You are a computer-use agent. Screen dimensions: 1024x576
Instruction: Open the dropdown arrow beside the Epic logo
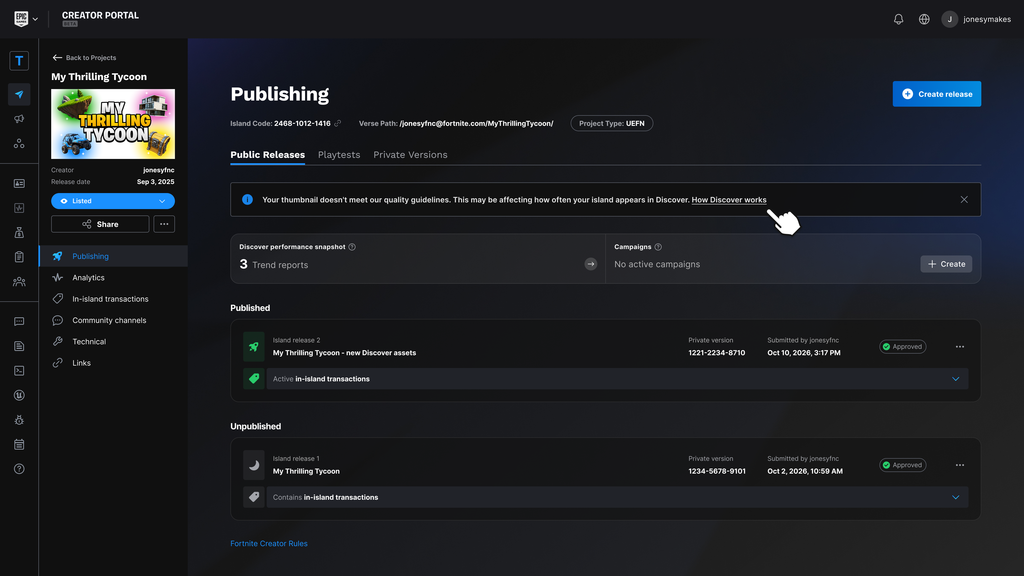35,20
